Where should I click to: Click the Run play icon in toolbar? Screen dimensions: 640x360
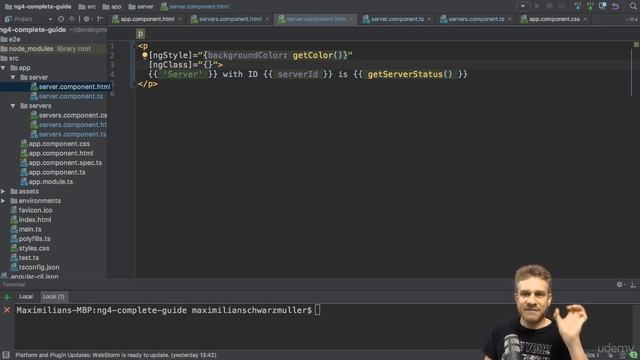pyautogui.click(x=537, y=6)
